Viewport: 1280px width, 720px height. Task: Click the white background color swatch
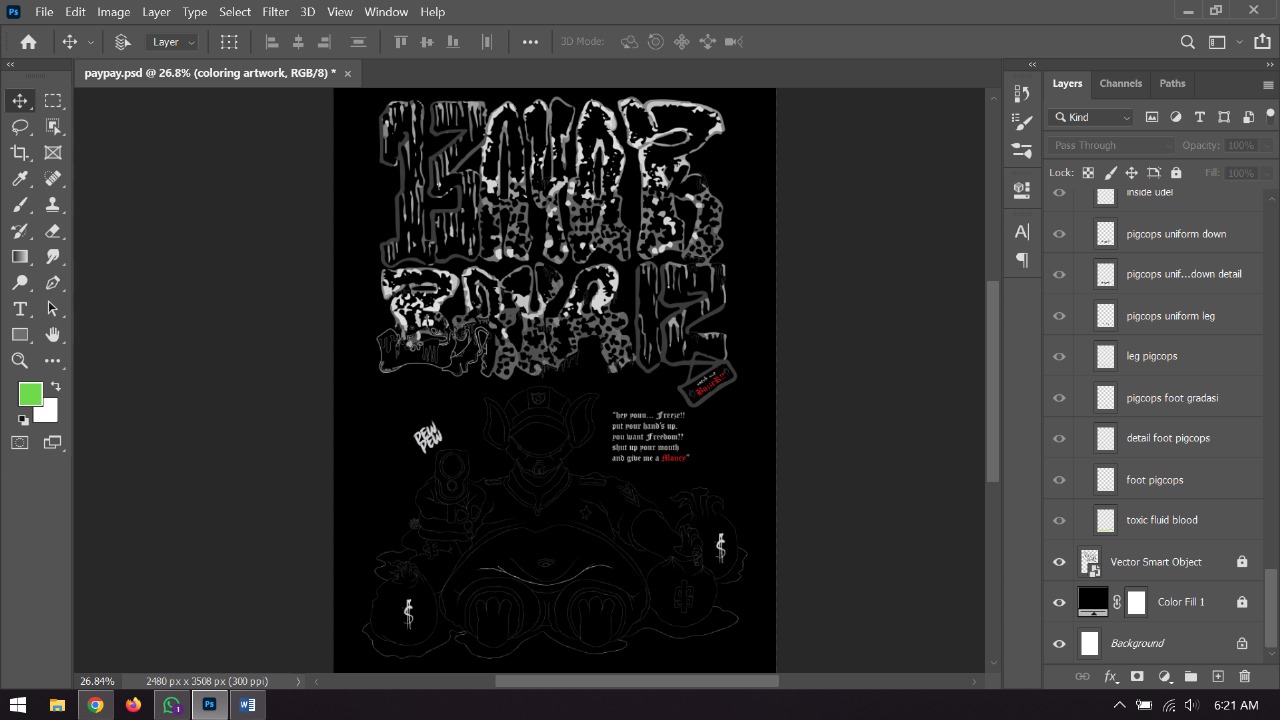pyautogui.click(x=49, y=414)
